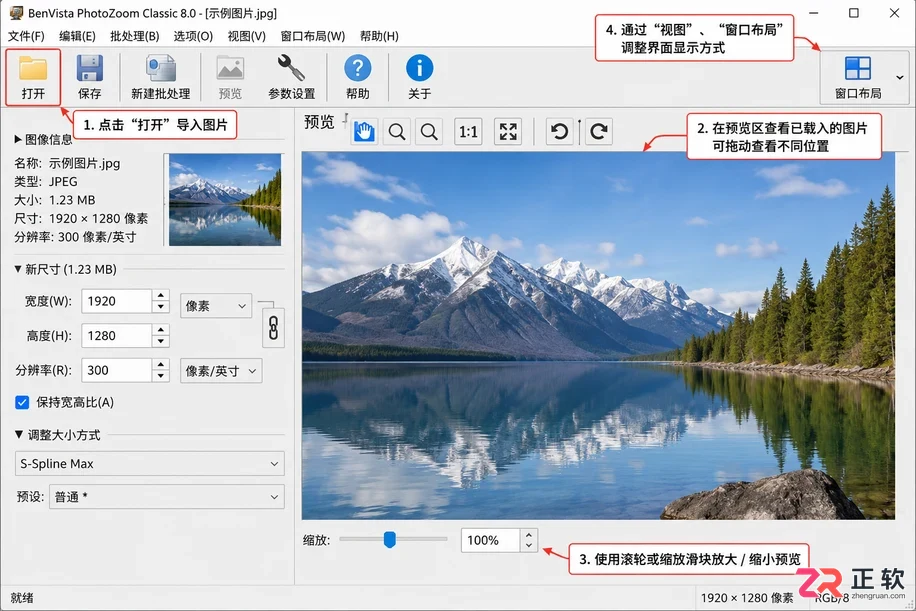Click the 窗口布局 grid icon
916x611 pixels.
(858, 68)
